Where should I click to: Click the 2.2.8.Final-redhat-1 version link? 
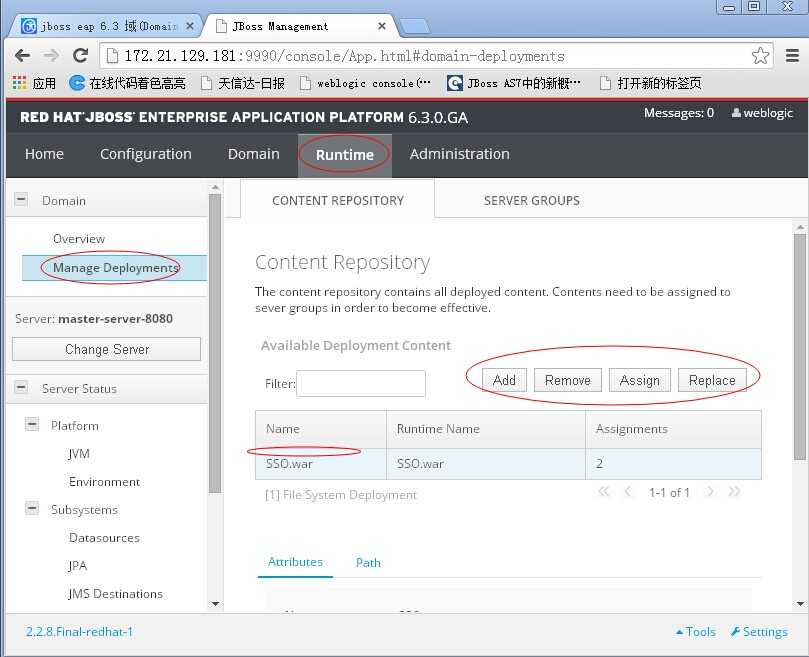tap(79, 632)
